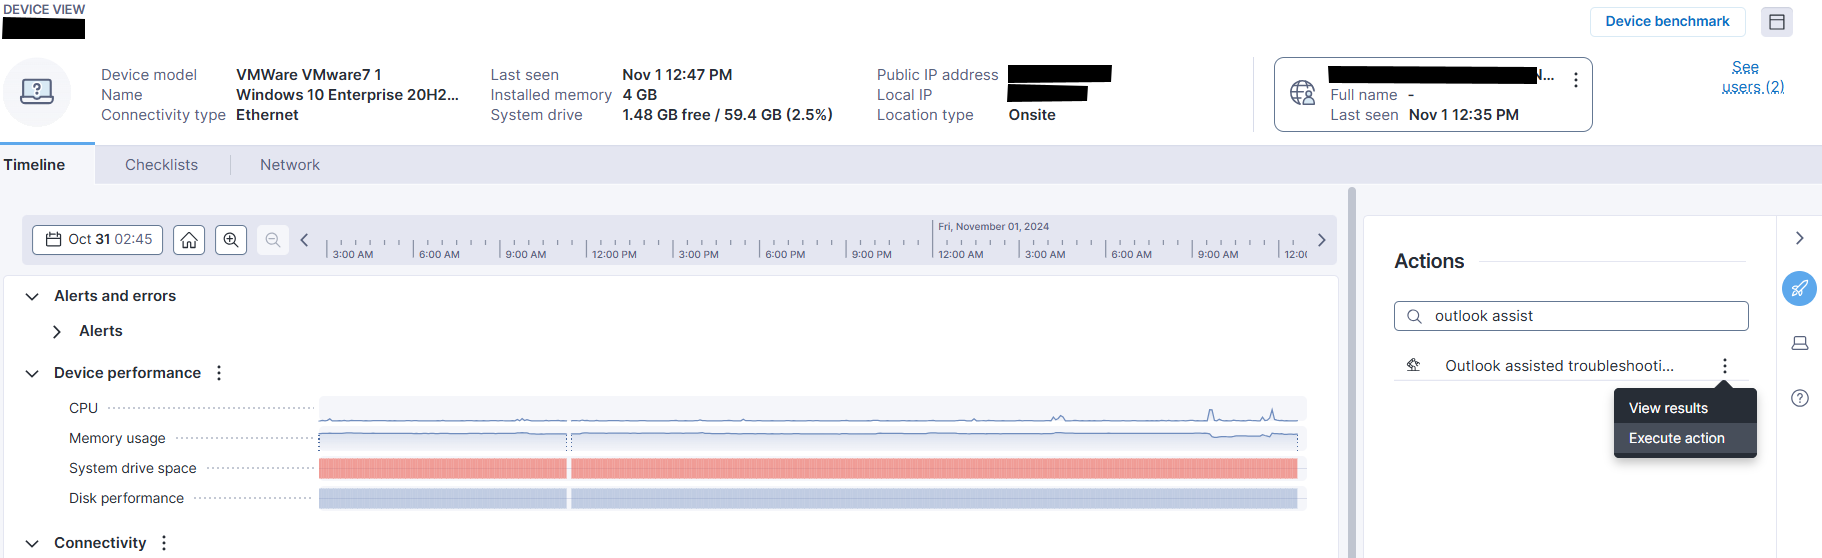Open user card three-dot options menu

point(1575,80)
